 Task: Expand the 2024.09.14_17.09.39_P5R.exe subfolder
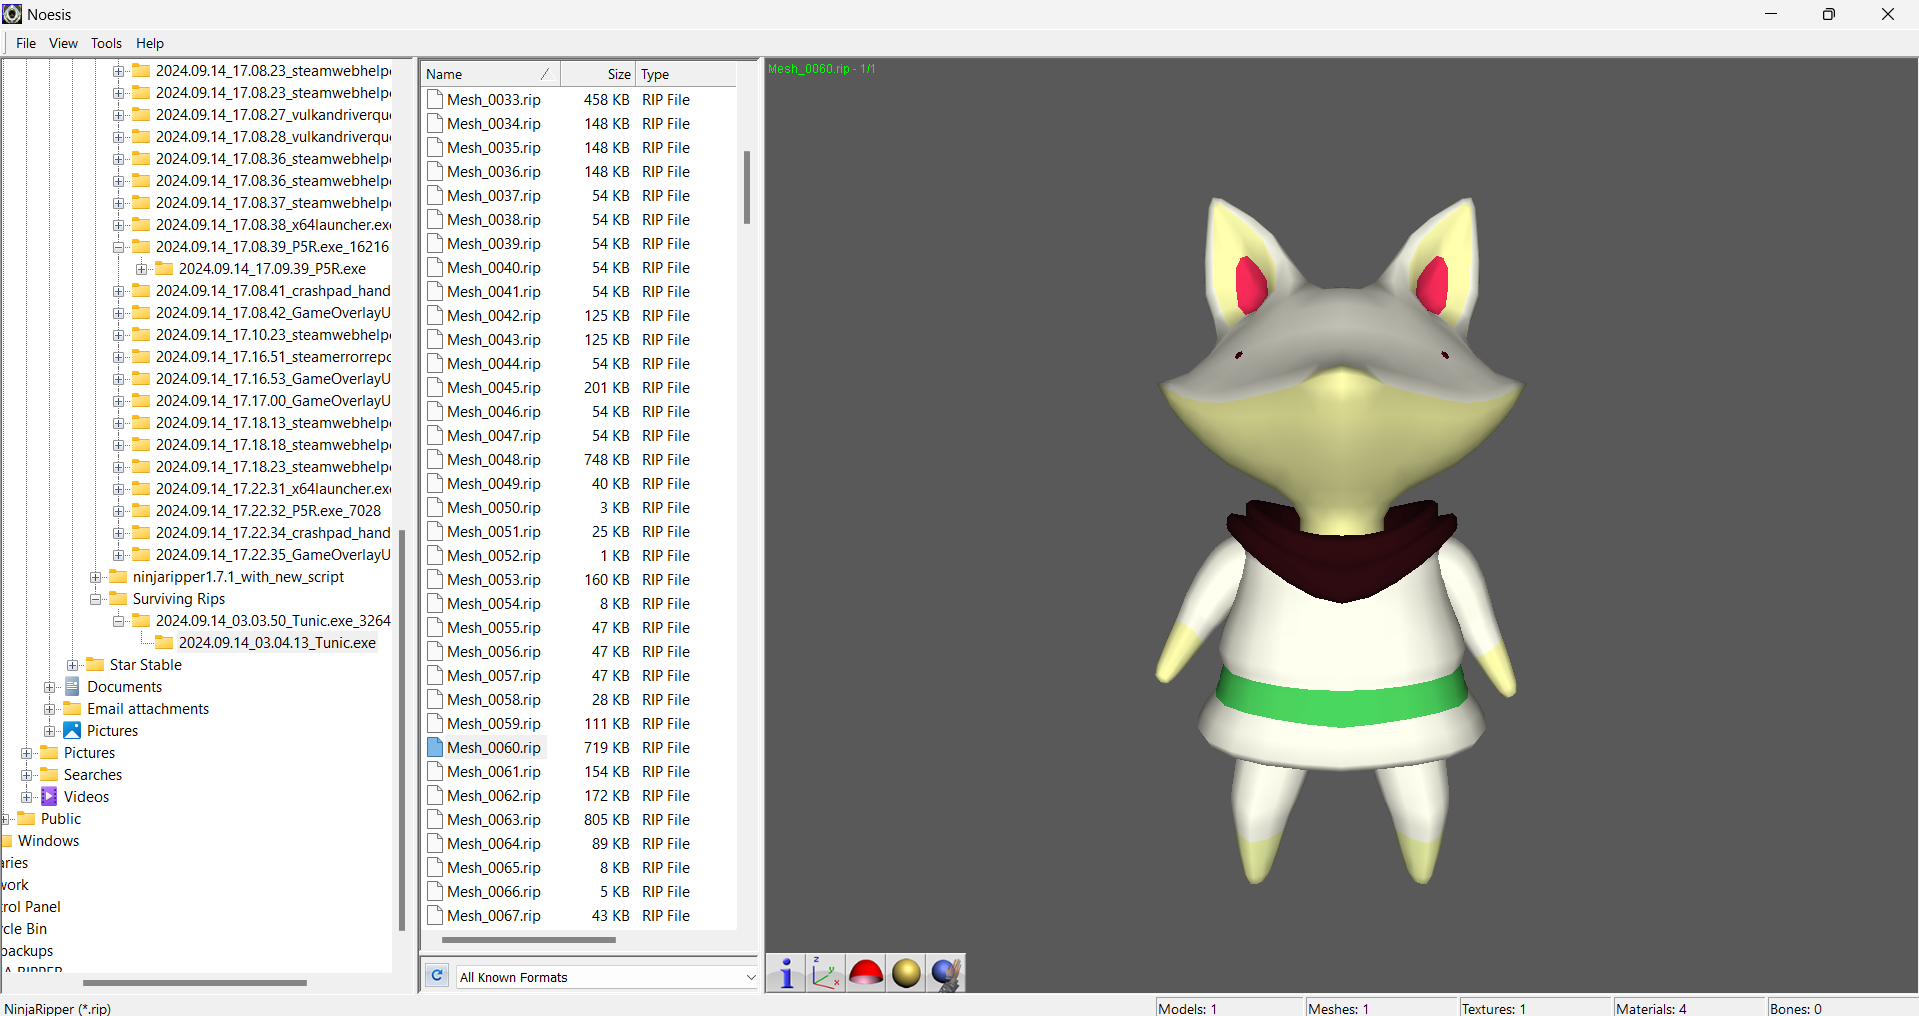point(142,269)
